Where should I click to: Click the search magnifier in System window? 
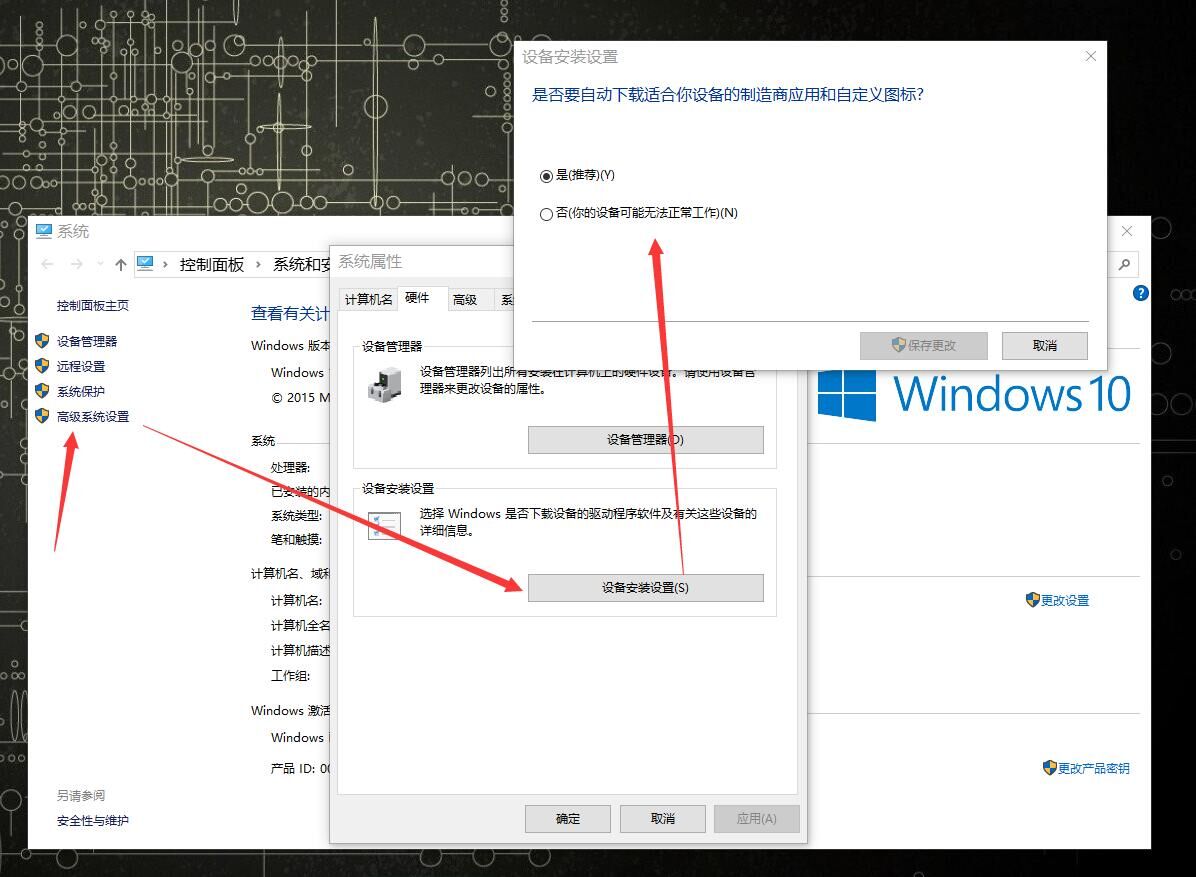[x=1124, y=265]
